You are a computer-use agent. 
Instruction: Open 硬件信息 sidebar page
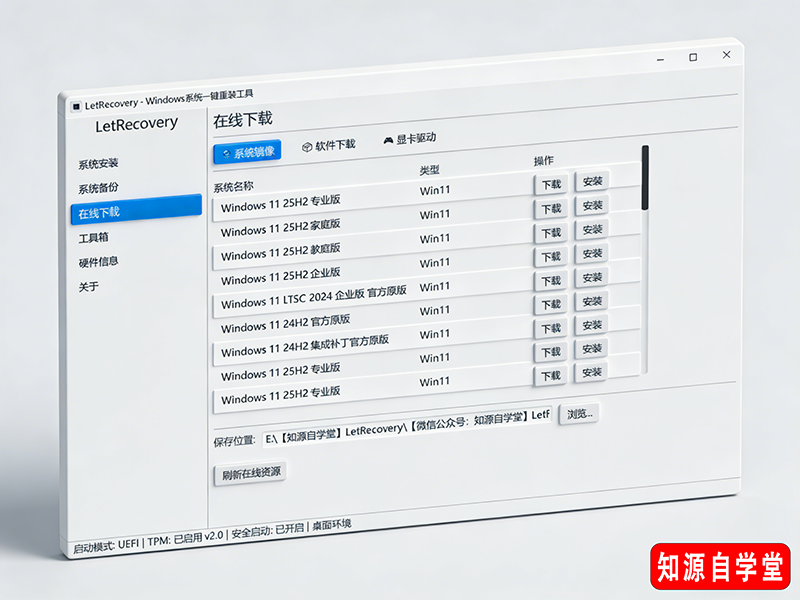click(x=99, y=262)
